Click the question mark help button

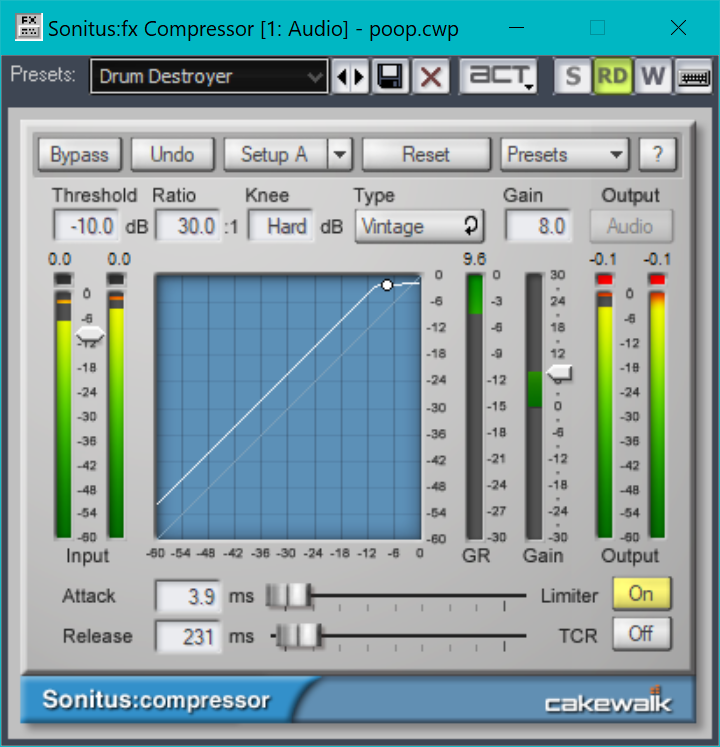[x=657, y=154]
